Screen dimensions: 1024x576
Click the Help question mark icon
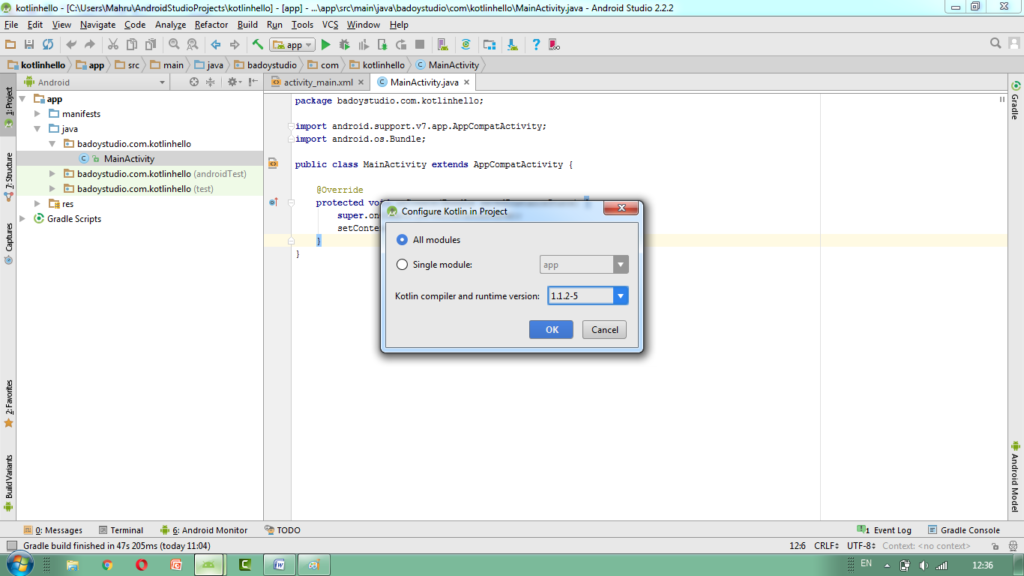[536, 44]
